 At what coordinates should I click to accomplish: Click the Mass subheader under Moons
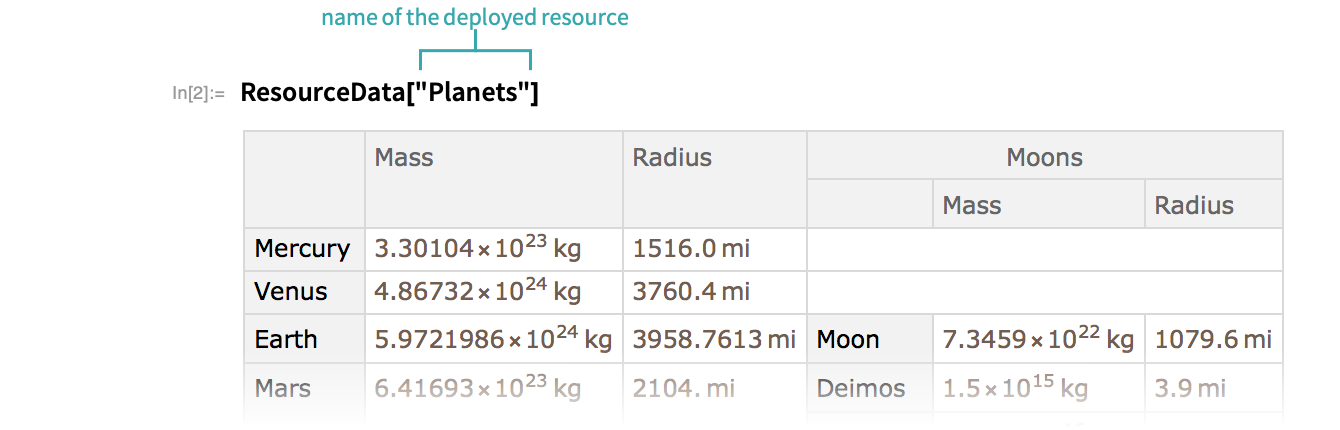coord(972,205)
